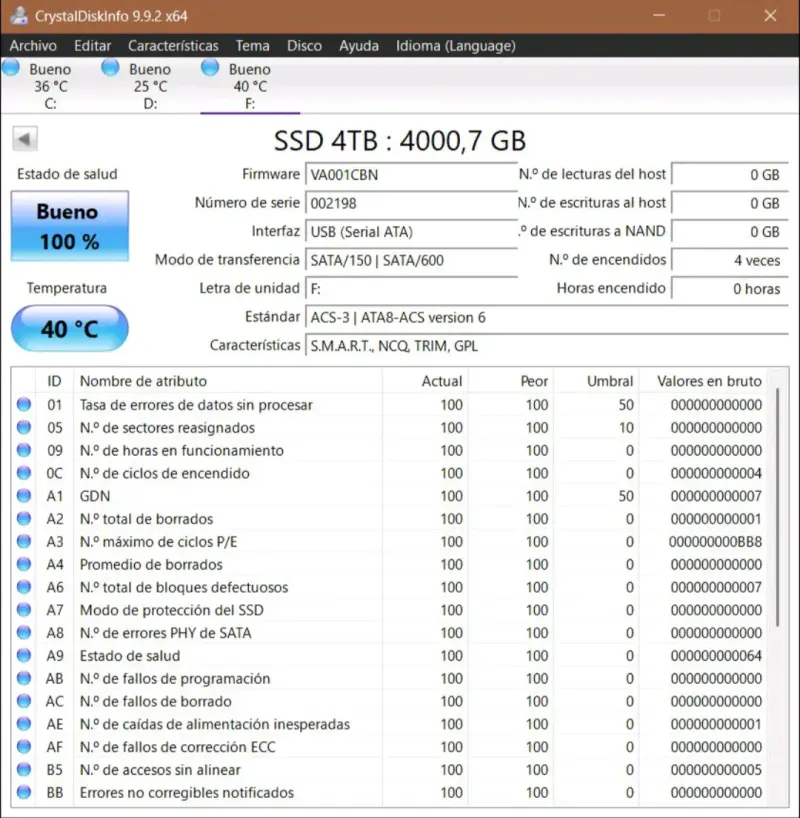
Task: Click the Interfaz field USB (Serial ATA)
Action: click(411, 232)
